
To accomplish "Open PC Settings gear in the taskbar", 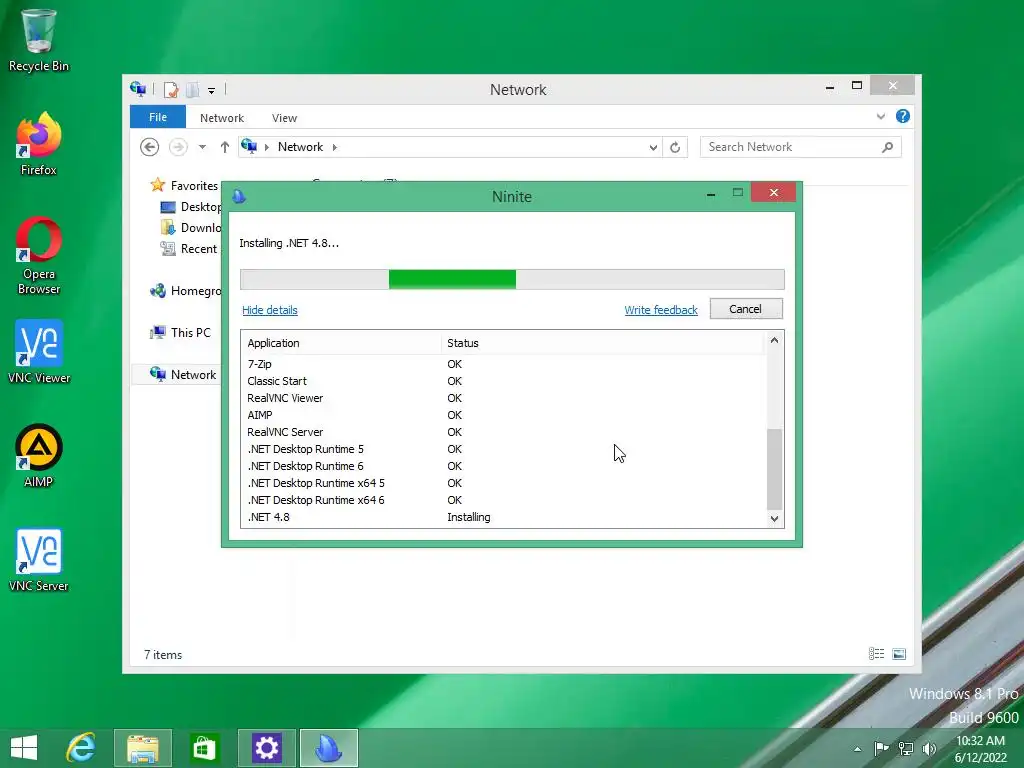I will [266, 748].
